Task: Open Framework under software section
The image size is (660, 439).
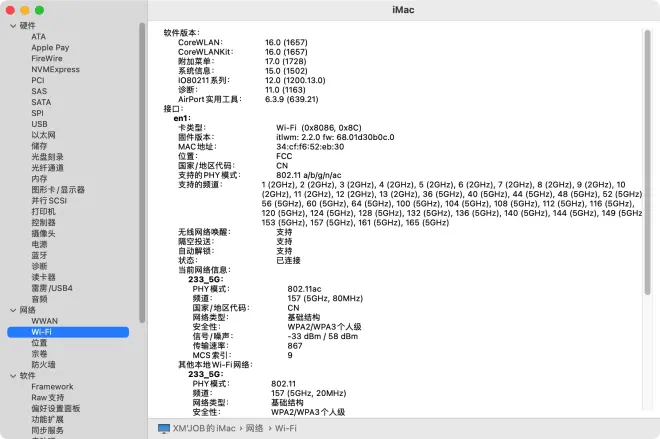Action: (x=52, y=386)
